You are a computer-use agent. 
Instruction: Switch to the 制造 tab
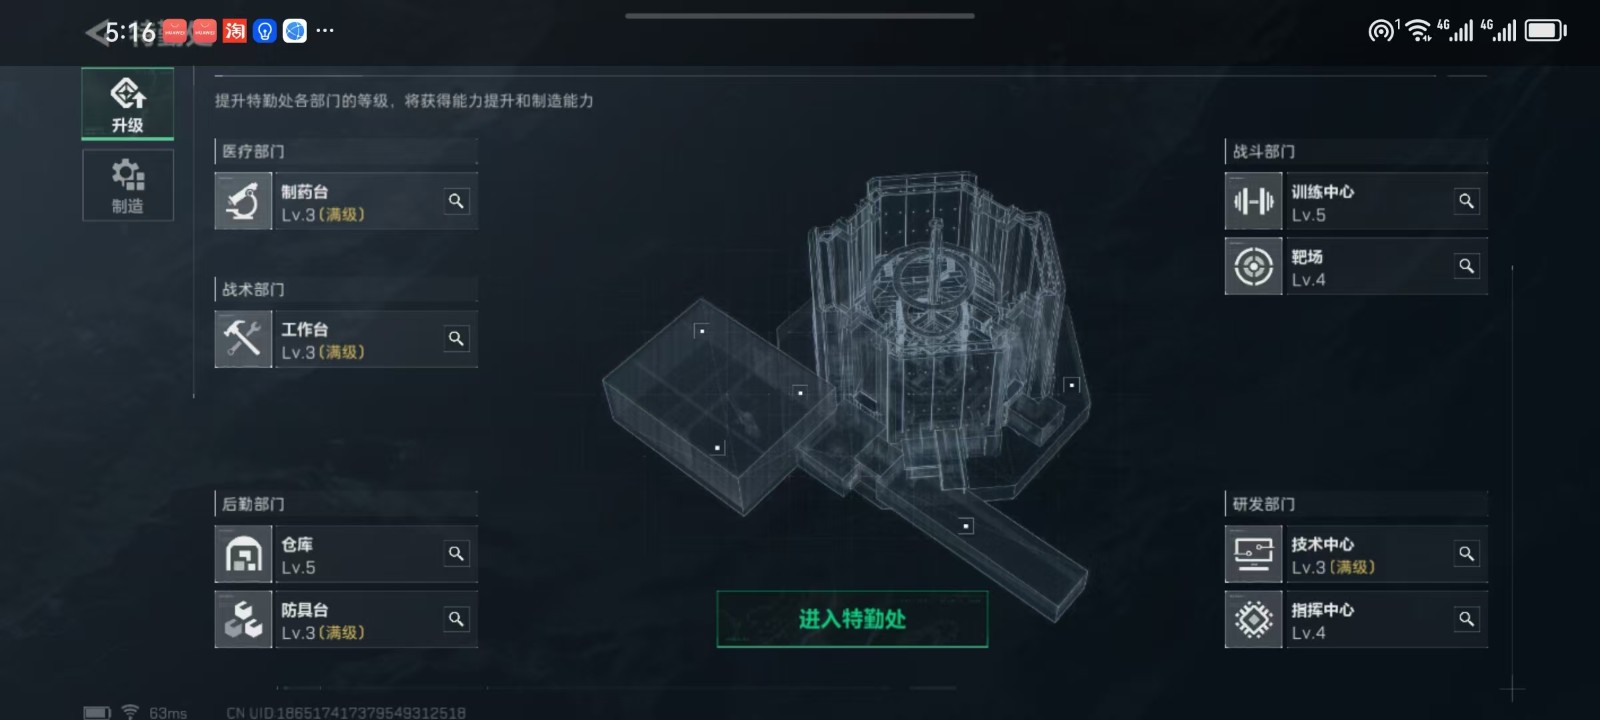(x=128, y=185)
